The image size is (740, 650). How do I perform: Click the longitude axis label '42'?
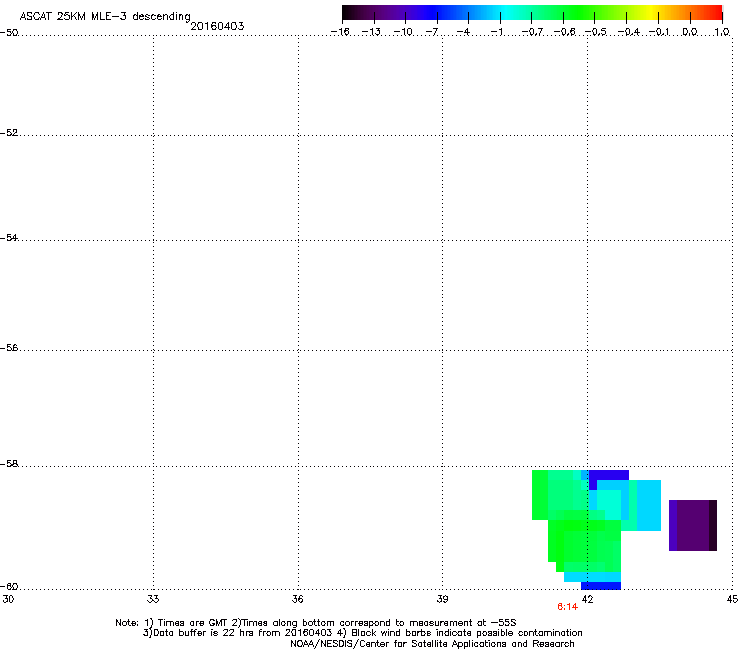pos(587,599)
